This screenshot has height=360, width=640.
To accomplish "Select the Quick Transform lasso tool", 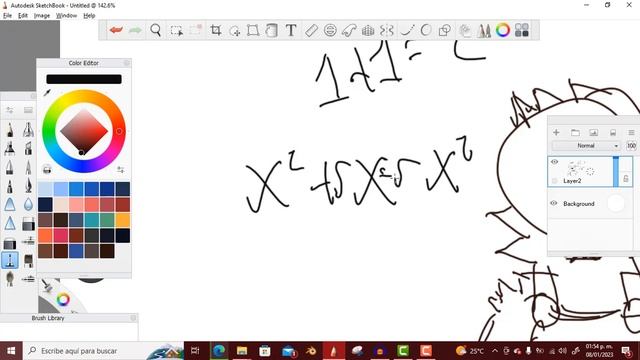I will click(x=235, y=31).
